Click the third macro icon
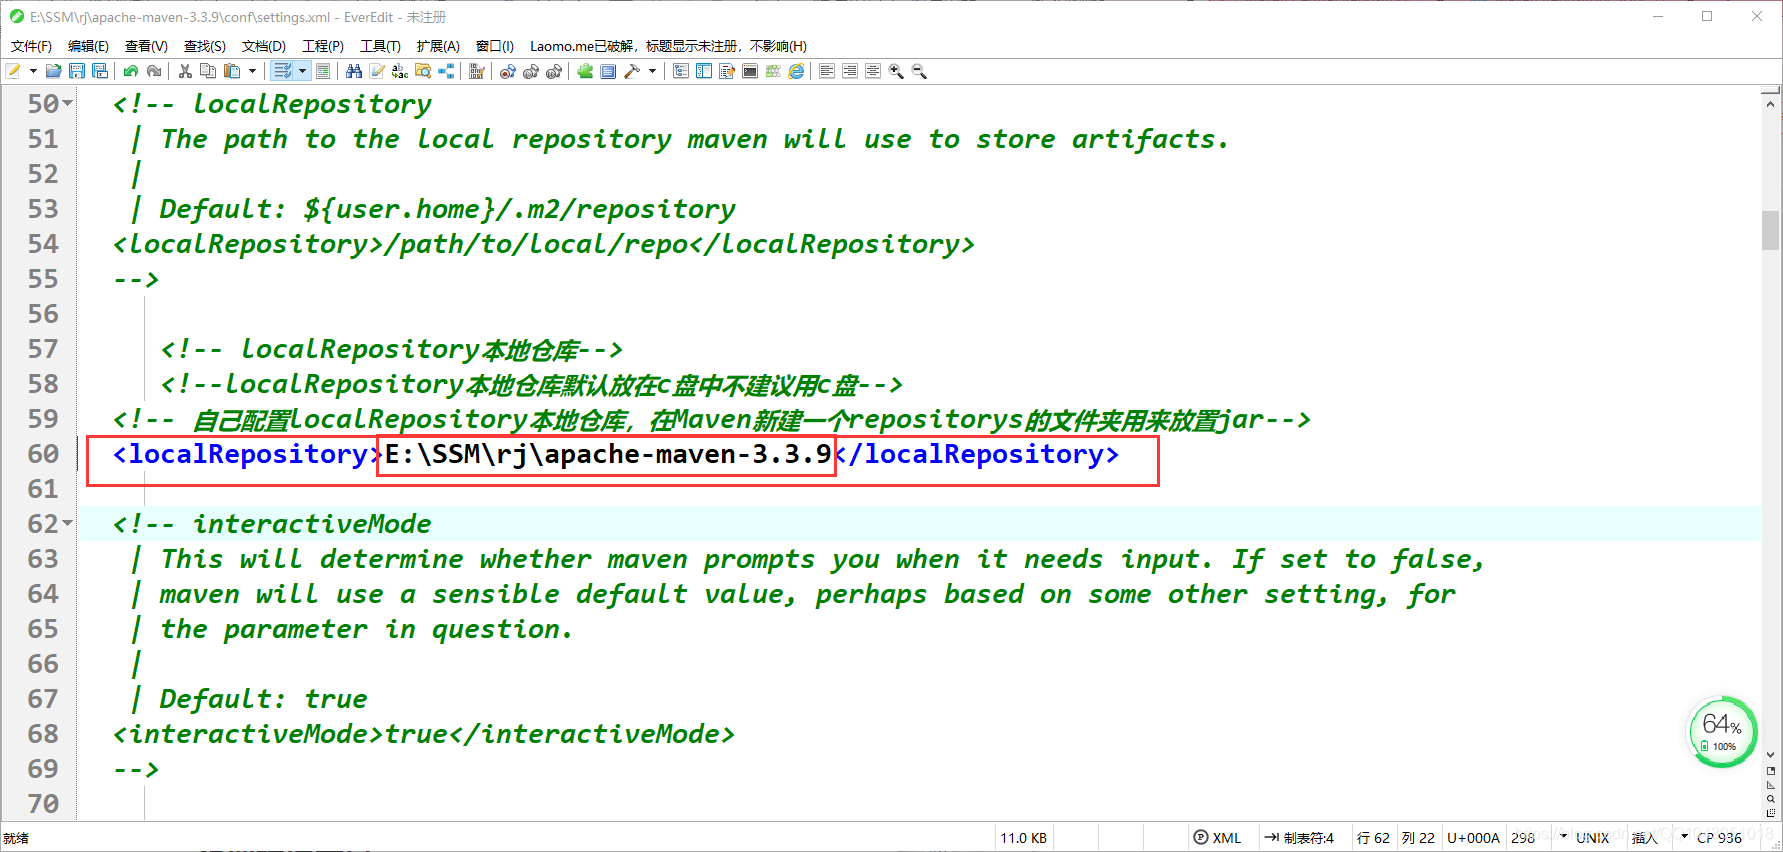 click(x=553, y=71)
